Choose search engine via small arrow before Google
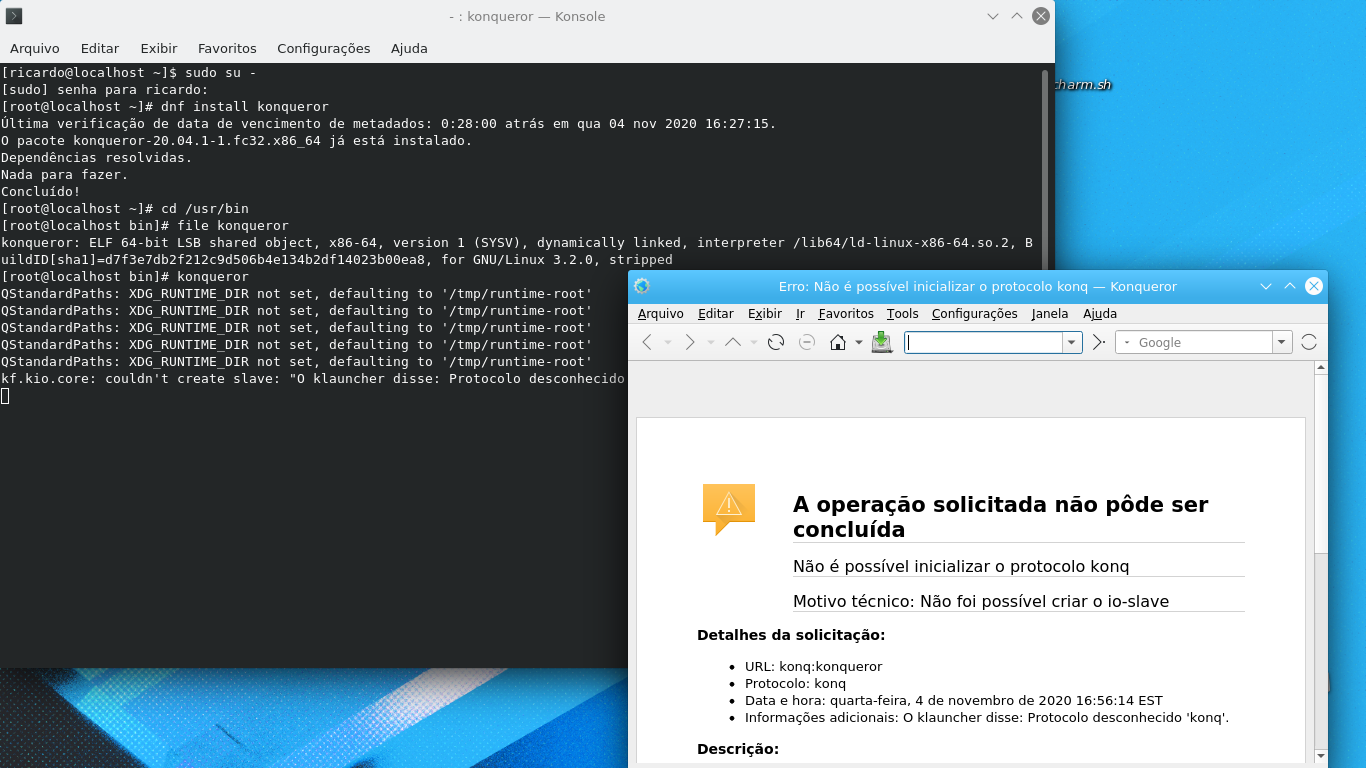This screenshot has height=768, width=1366. (1127, 342)
